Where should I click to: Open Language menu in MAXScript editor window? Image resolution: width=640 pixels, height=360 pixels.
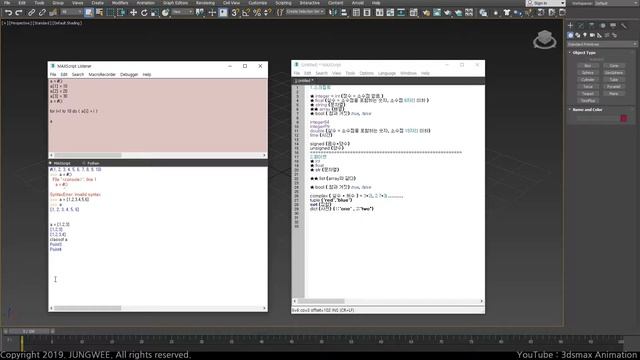coord(387,73)
